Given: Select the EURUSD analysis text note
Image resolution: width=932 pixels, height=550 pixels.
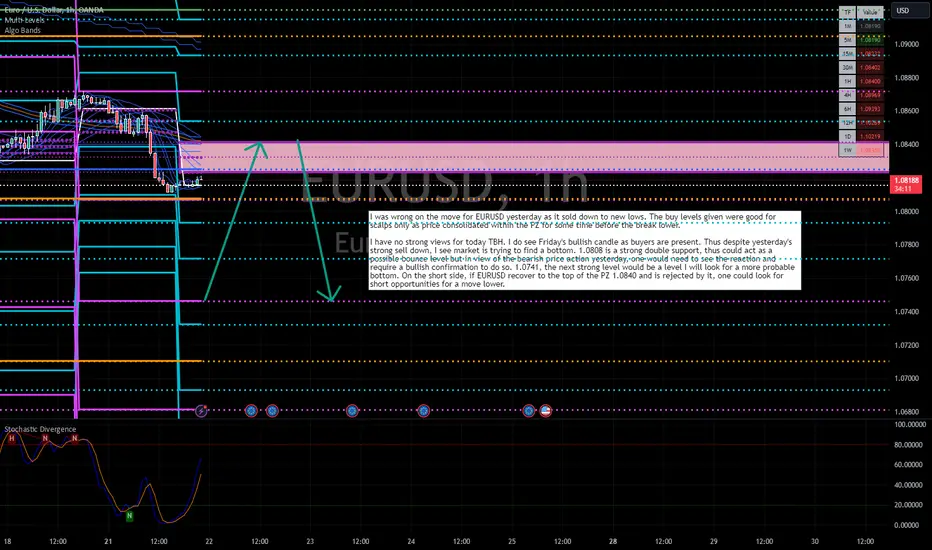Looking at the screenshot, I should pyautogui.click(x=584, y=250).
